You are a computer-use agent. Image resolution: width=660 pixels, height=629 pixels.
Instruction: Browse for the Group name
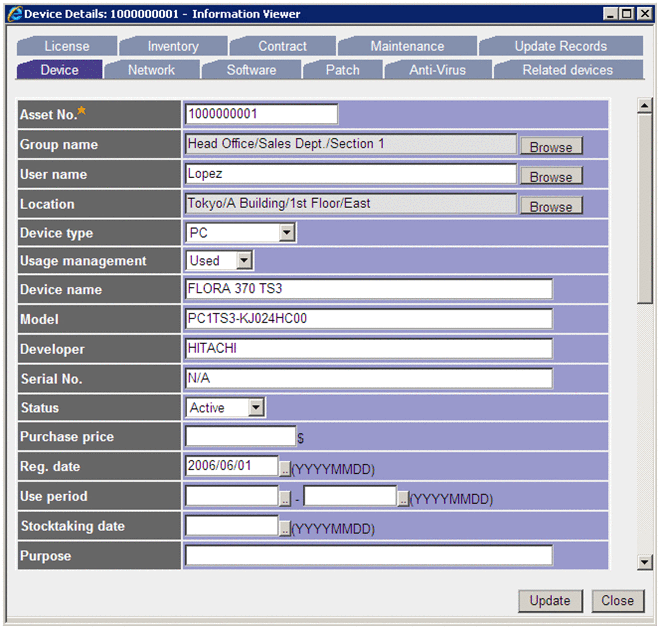pos(550,147)
